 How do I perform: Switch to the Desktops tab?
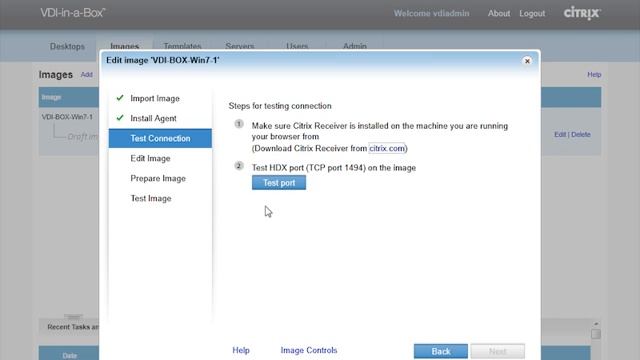67,46
